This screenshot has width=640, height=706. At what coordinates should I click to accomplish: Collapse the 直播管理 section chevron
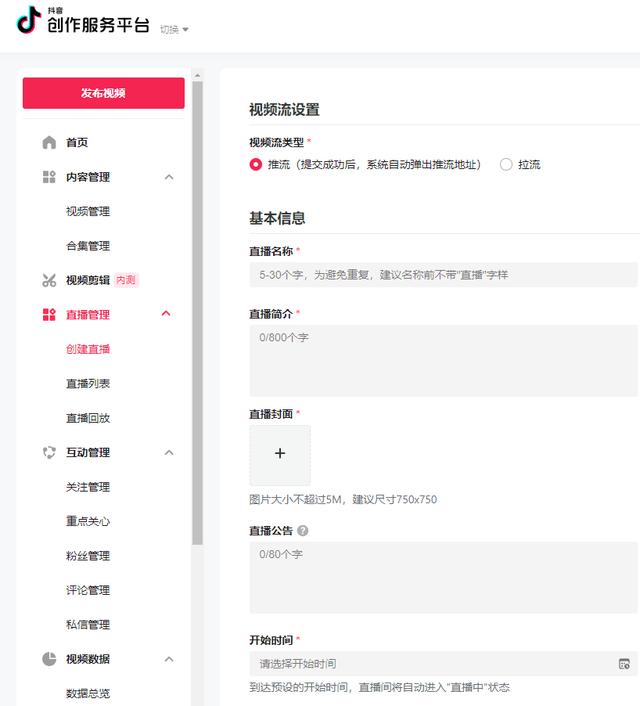click(x=167, y=315)
